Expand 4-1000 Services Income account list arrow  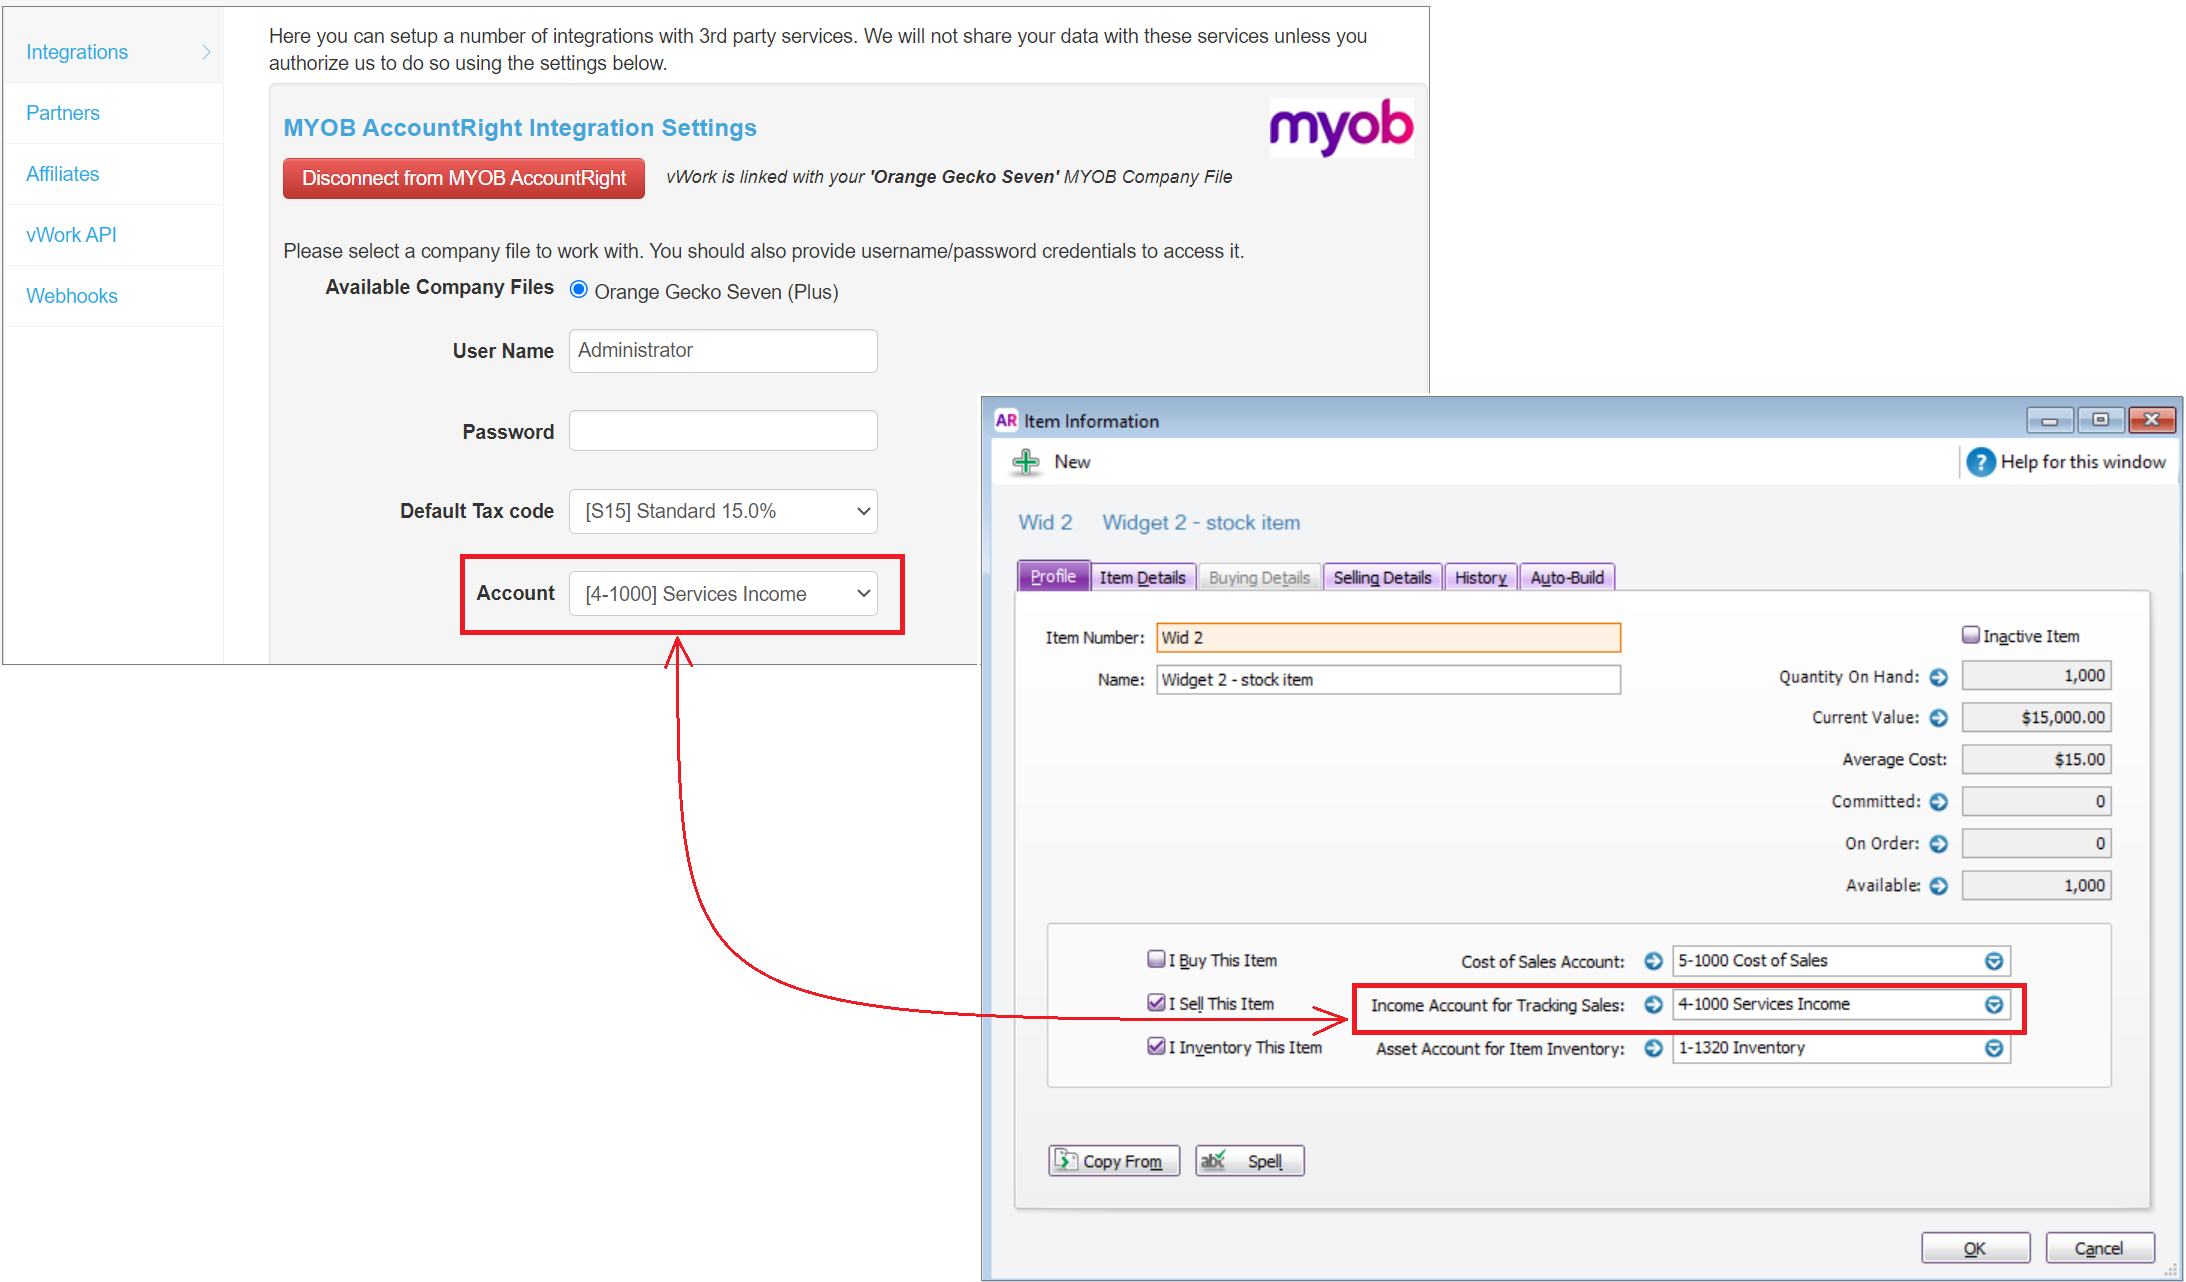(x=1994, y=1005)
